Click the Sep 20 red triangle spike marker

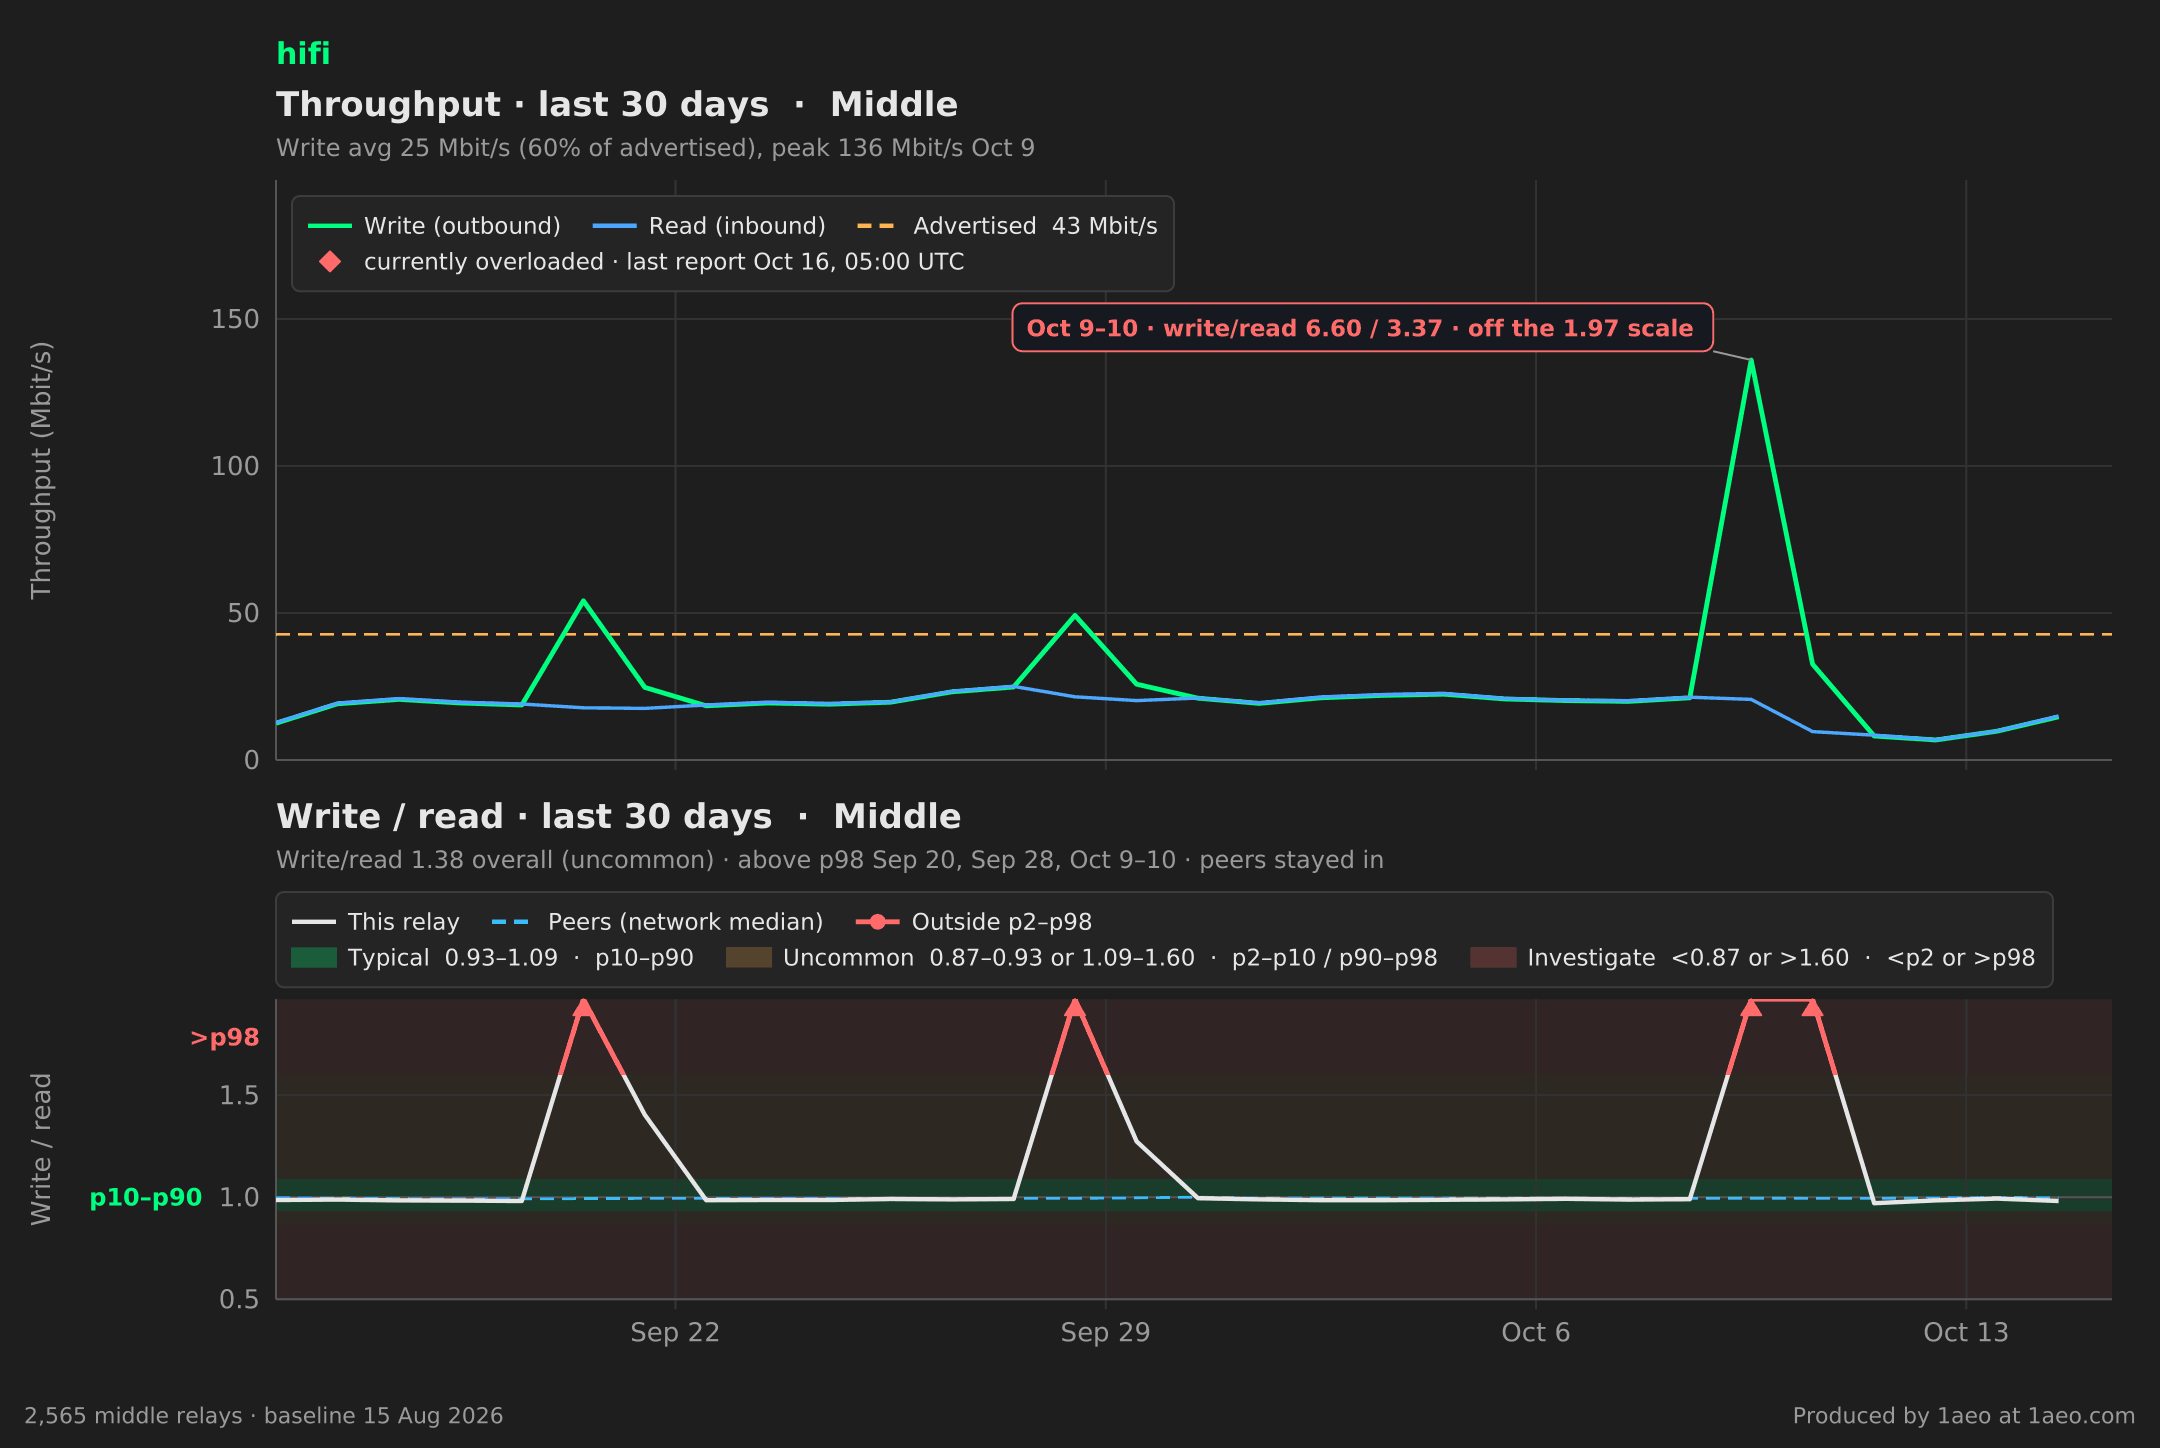[583, 1007]
